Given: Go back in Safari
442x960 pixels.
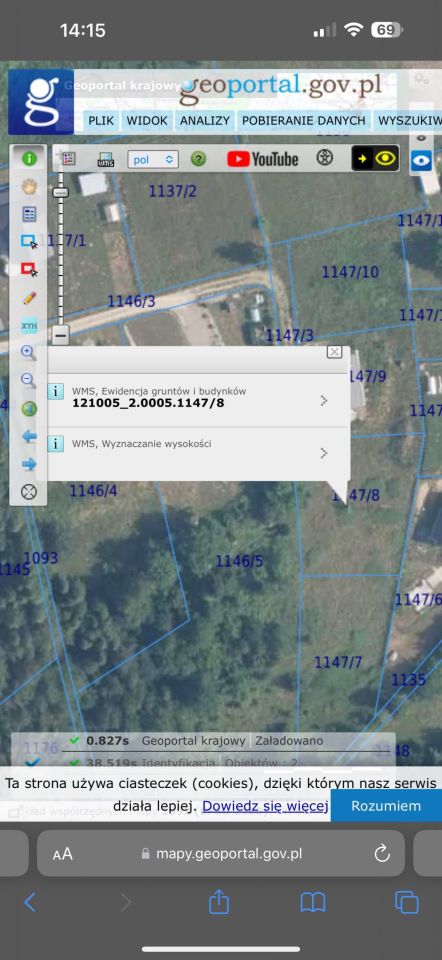Looking at the screenshot, I should 30,902.
